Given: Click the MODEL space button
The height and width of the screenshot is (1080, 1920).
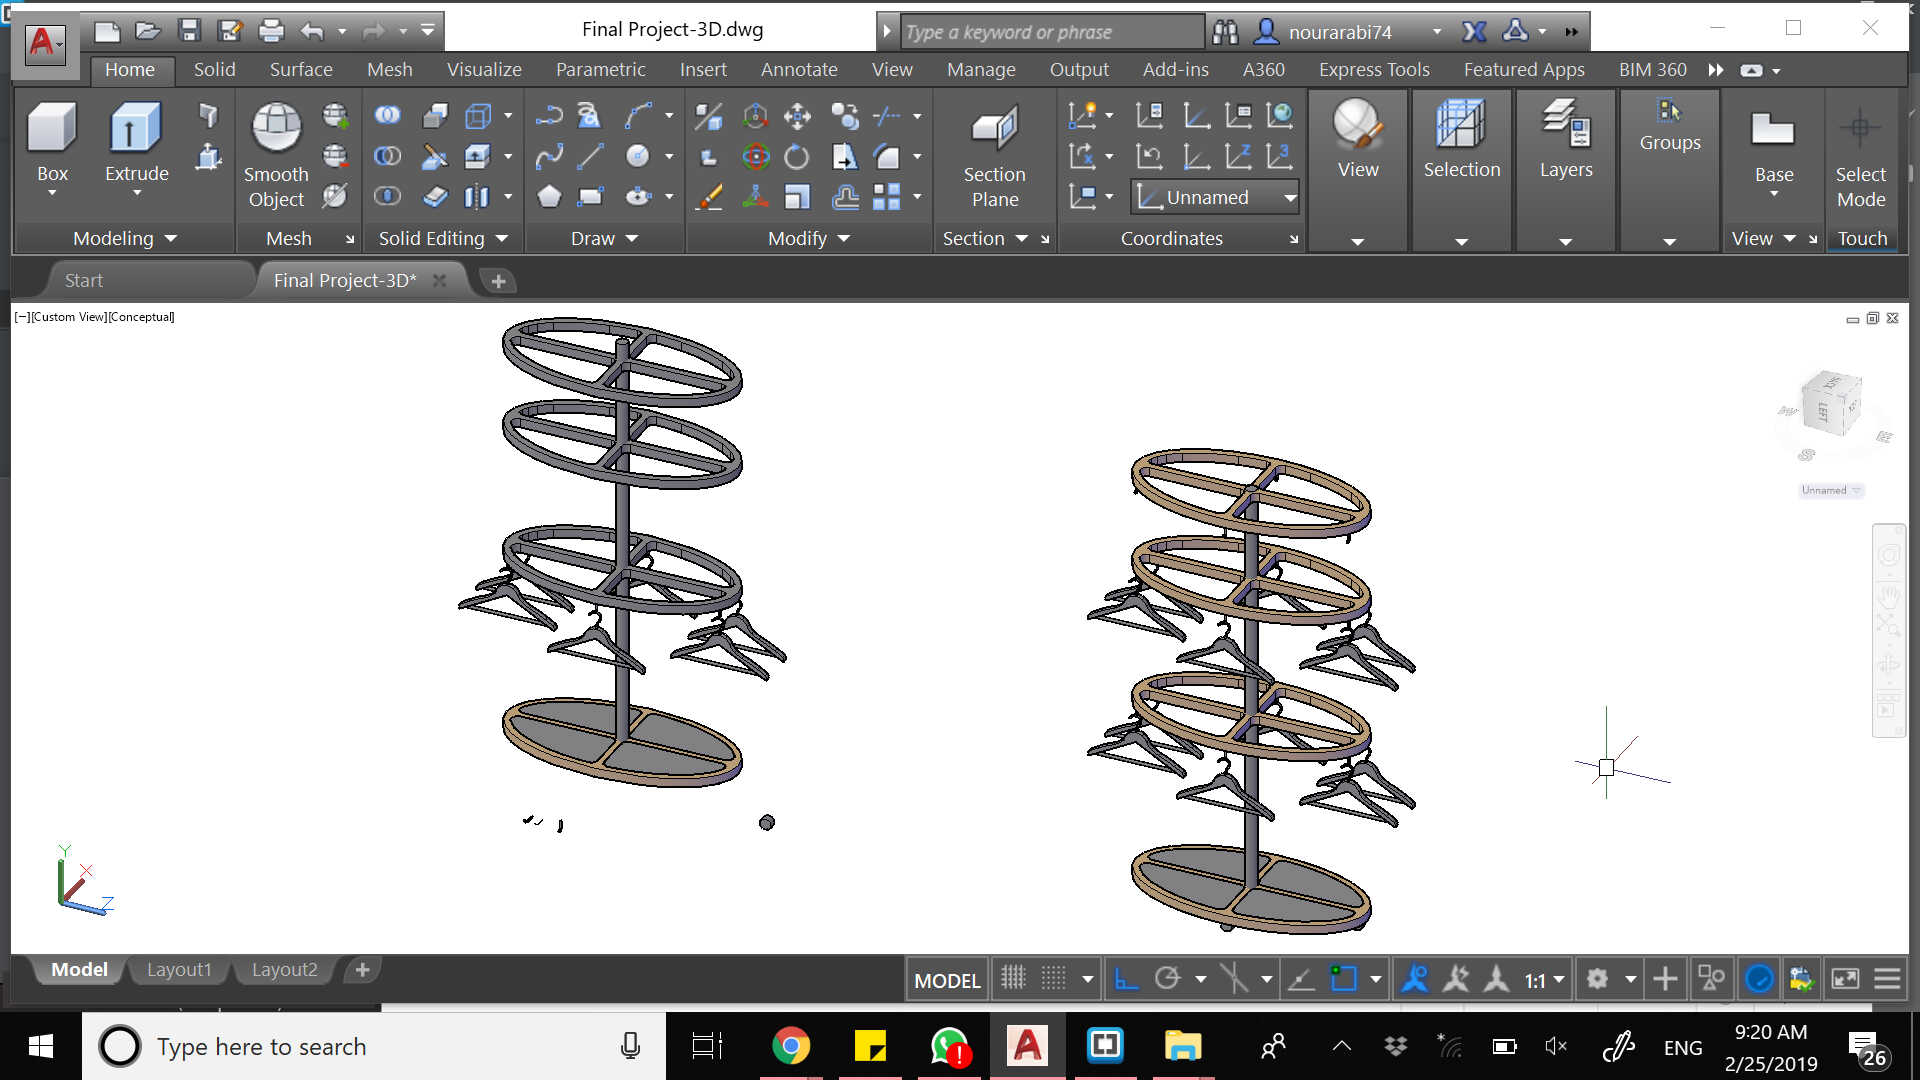Looking at the screenshot, I should pos(946,980).
